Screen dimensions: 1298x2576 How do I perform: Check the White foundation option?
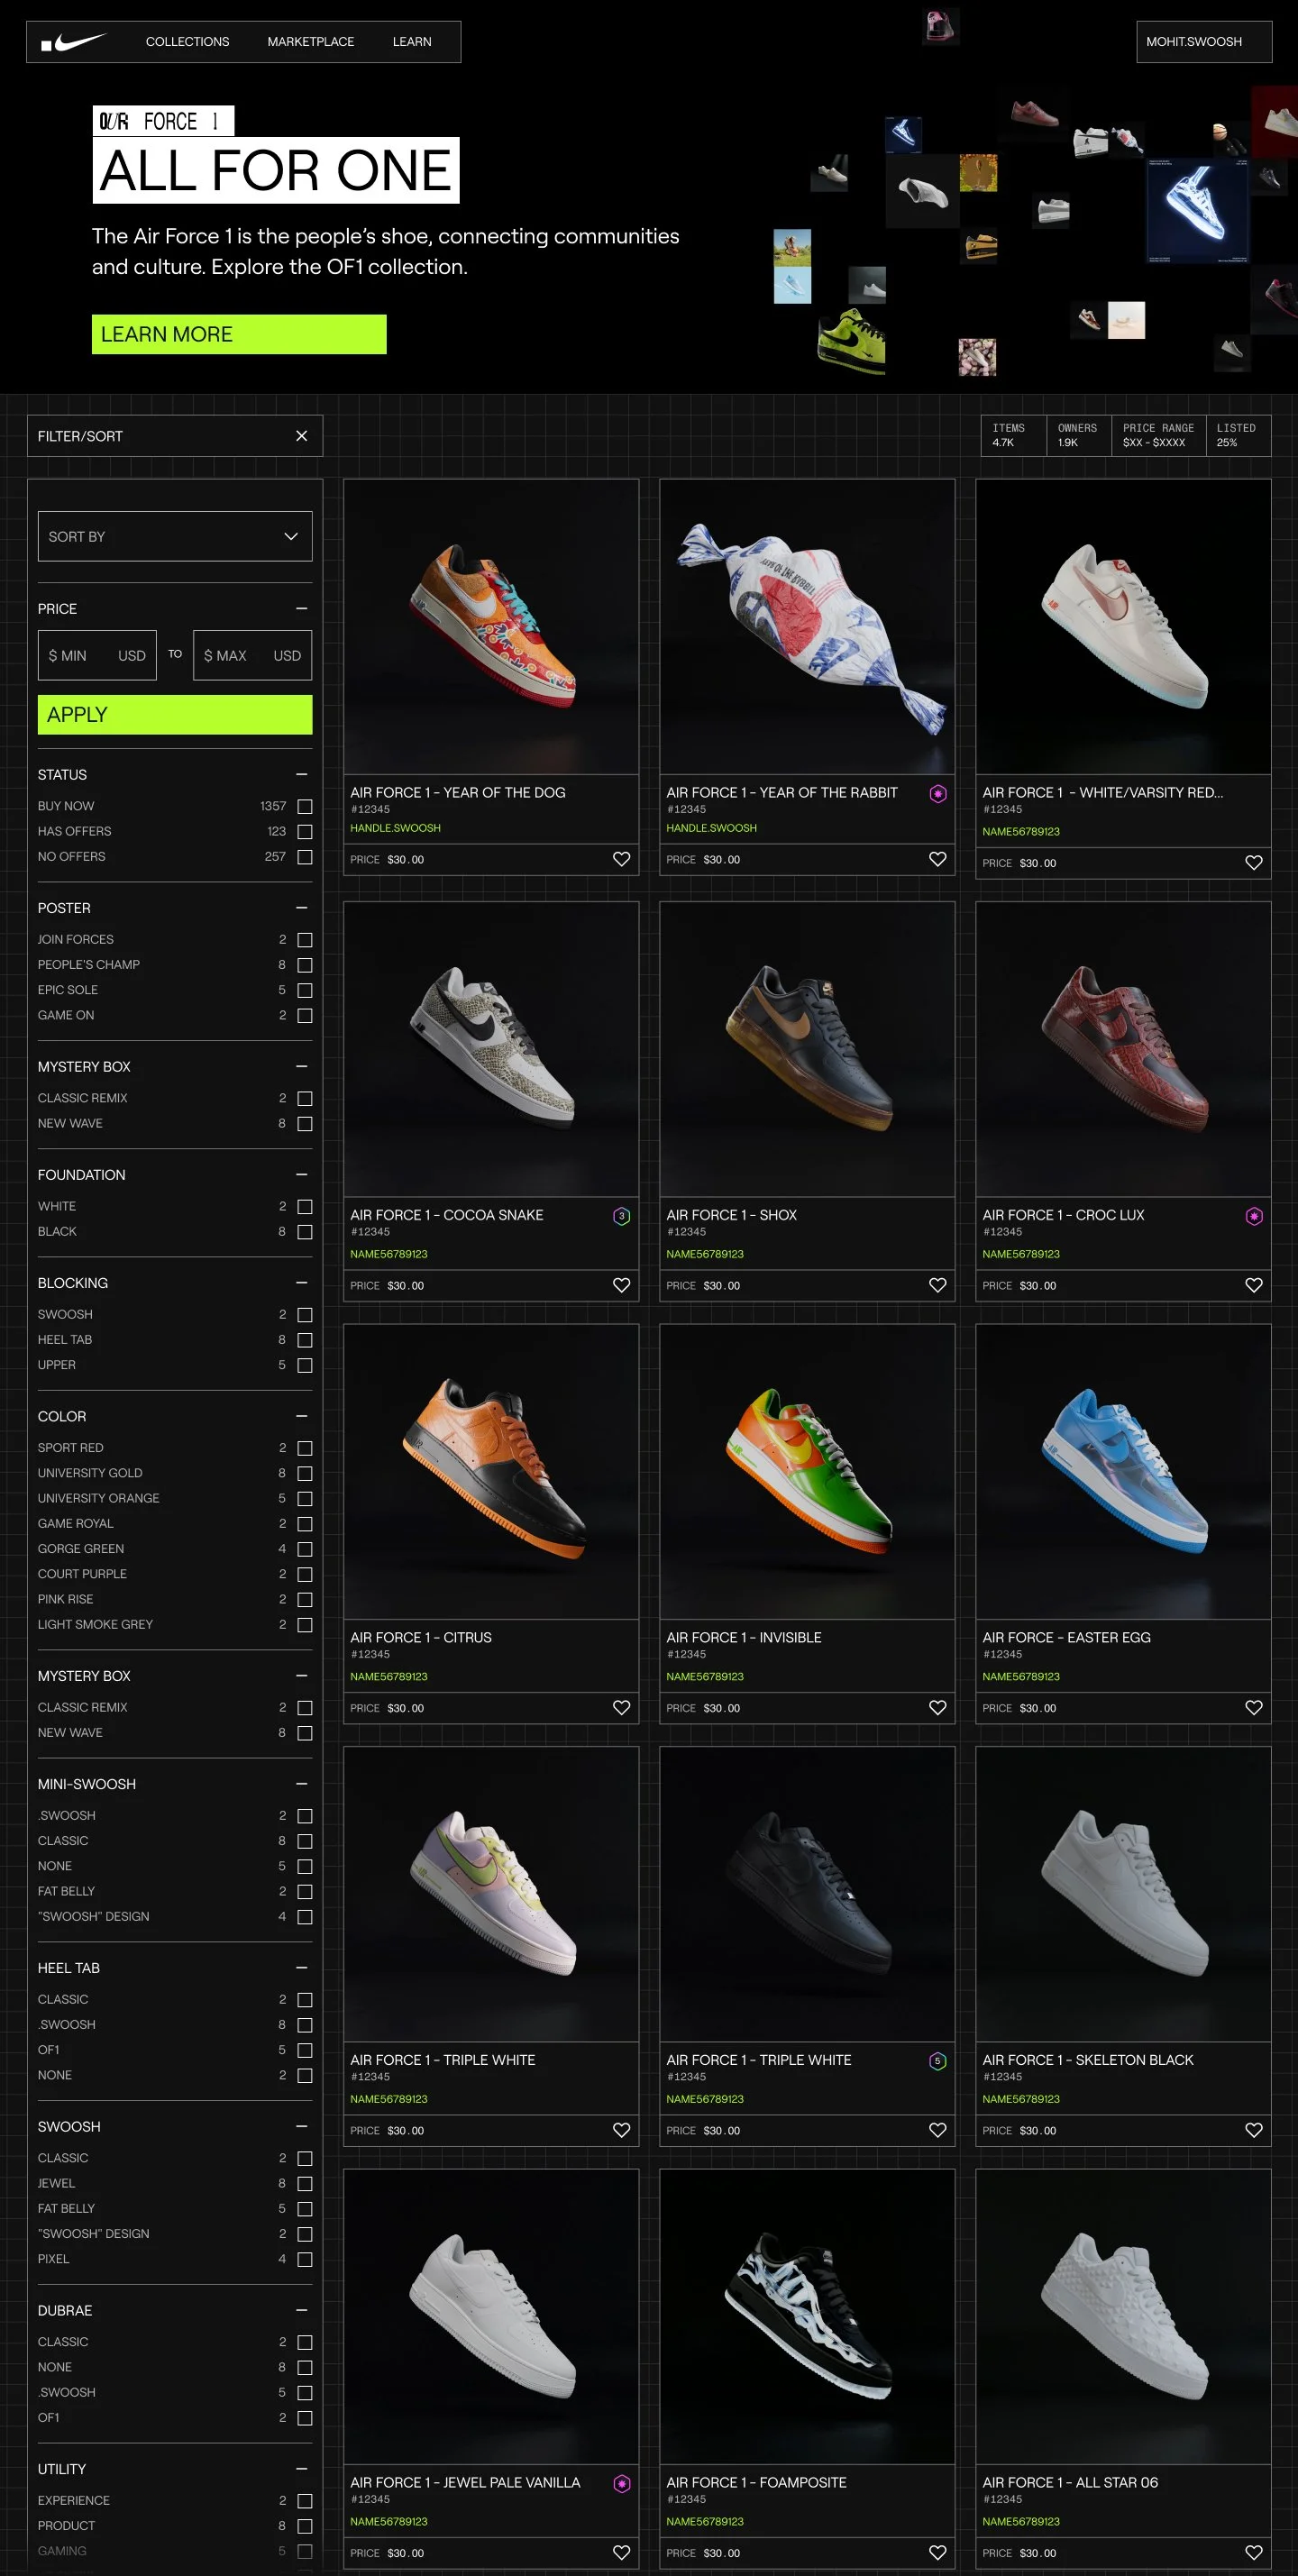tap(305, 1206)
